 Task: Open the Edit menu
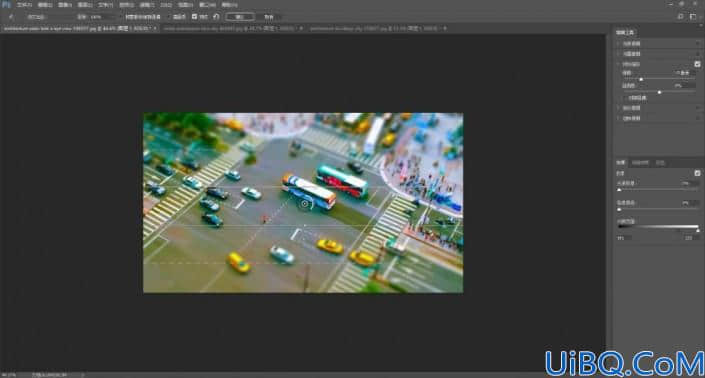tap(45, 5)
